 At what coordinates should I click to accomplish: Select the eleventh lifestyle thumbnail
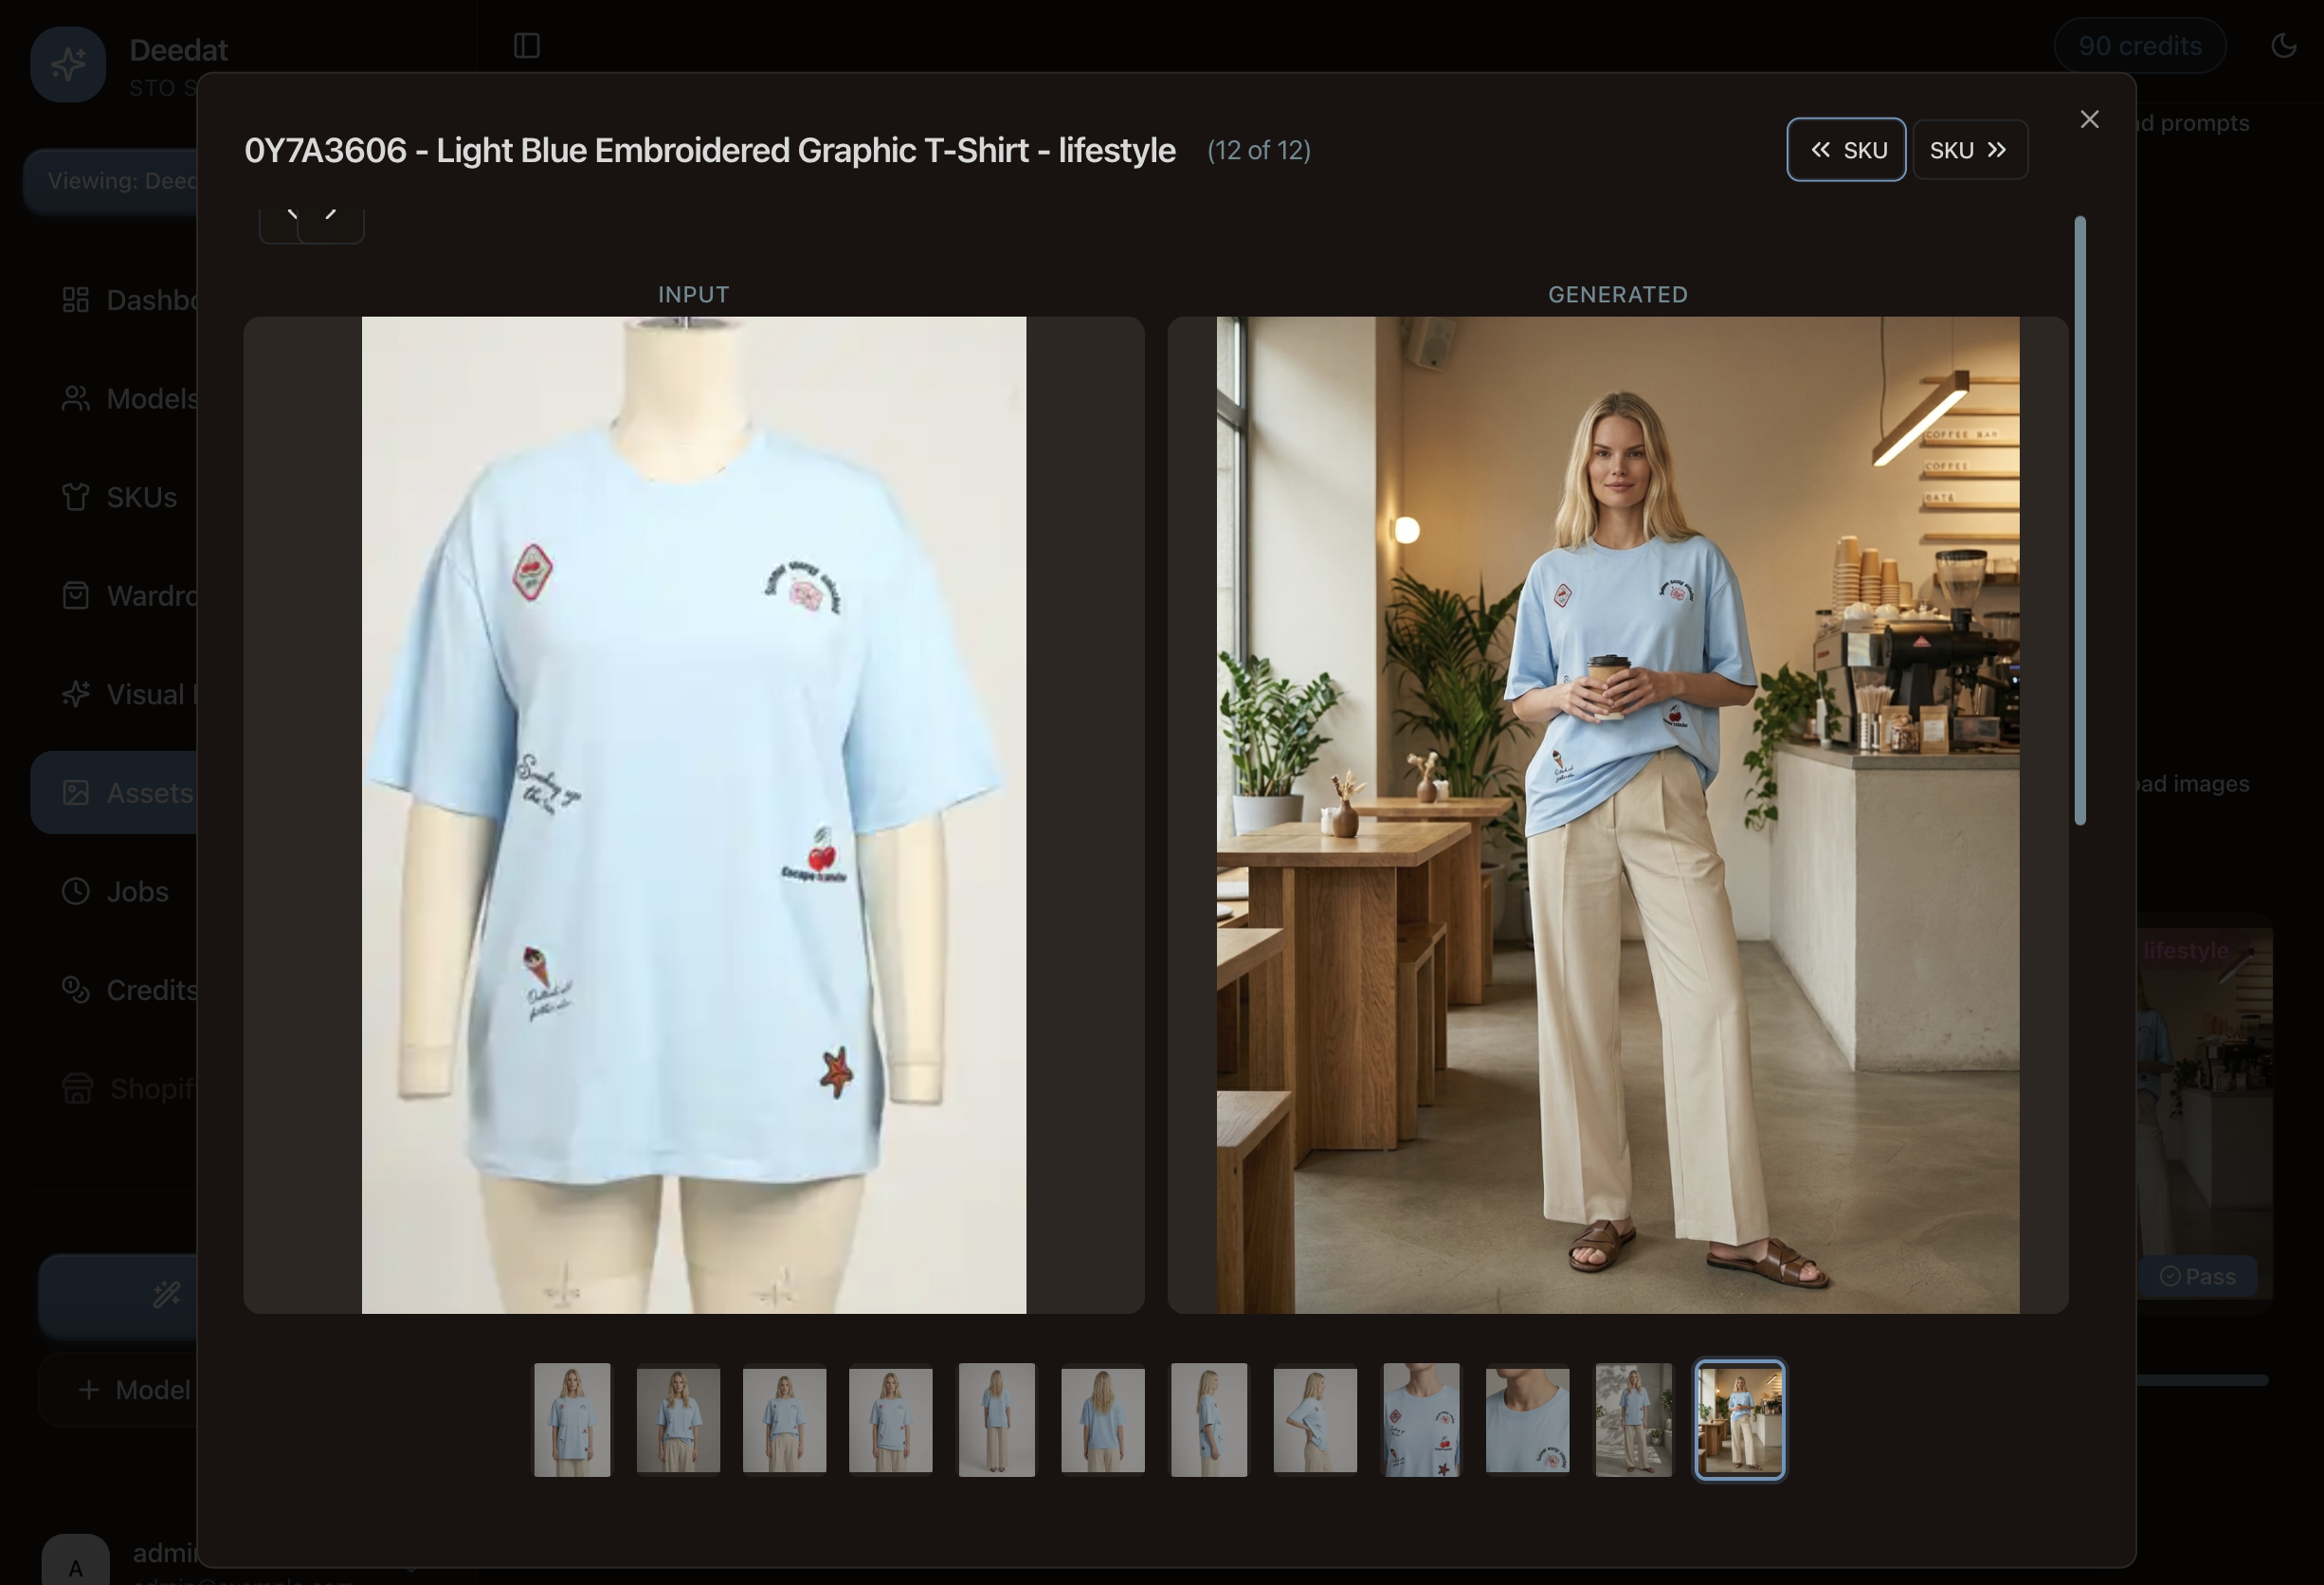[x=1633, y=1420]
